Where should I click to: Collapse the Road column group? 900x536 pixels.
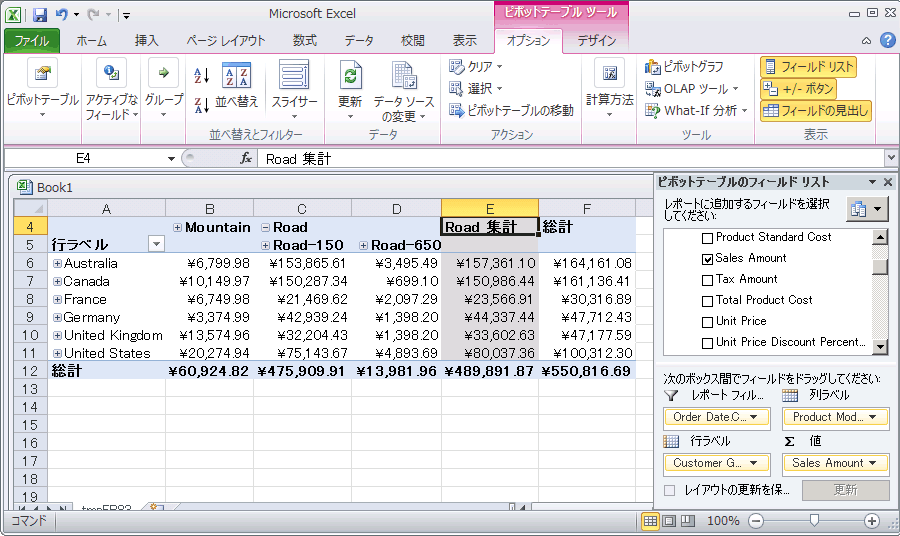[x=265, y=227]
